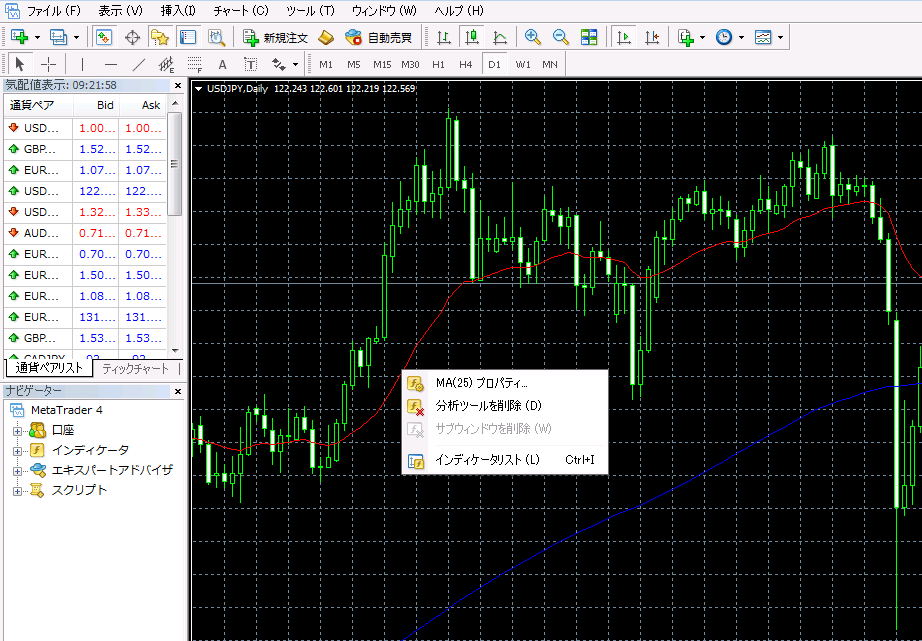Viewport: 922px width, 641px height.
Task: Toggle chart shift
Action: tap(652, 37)
